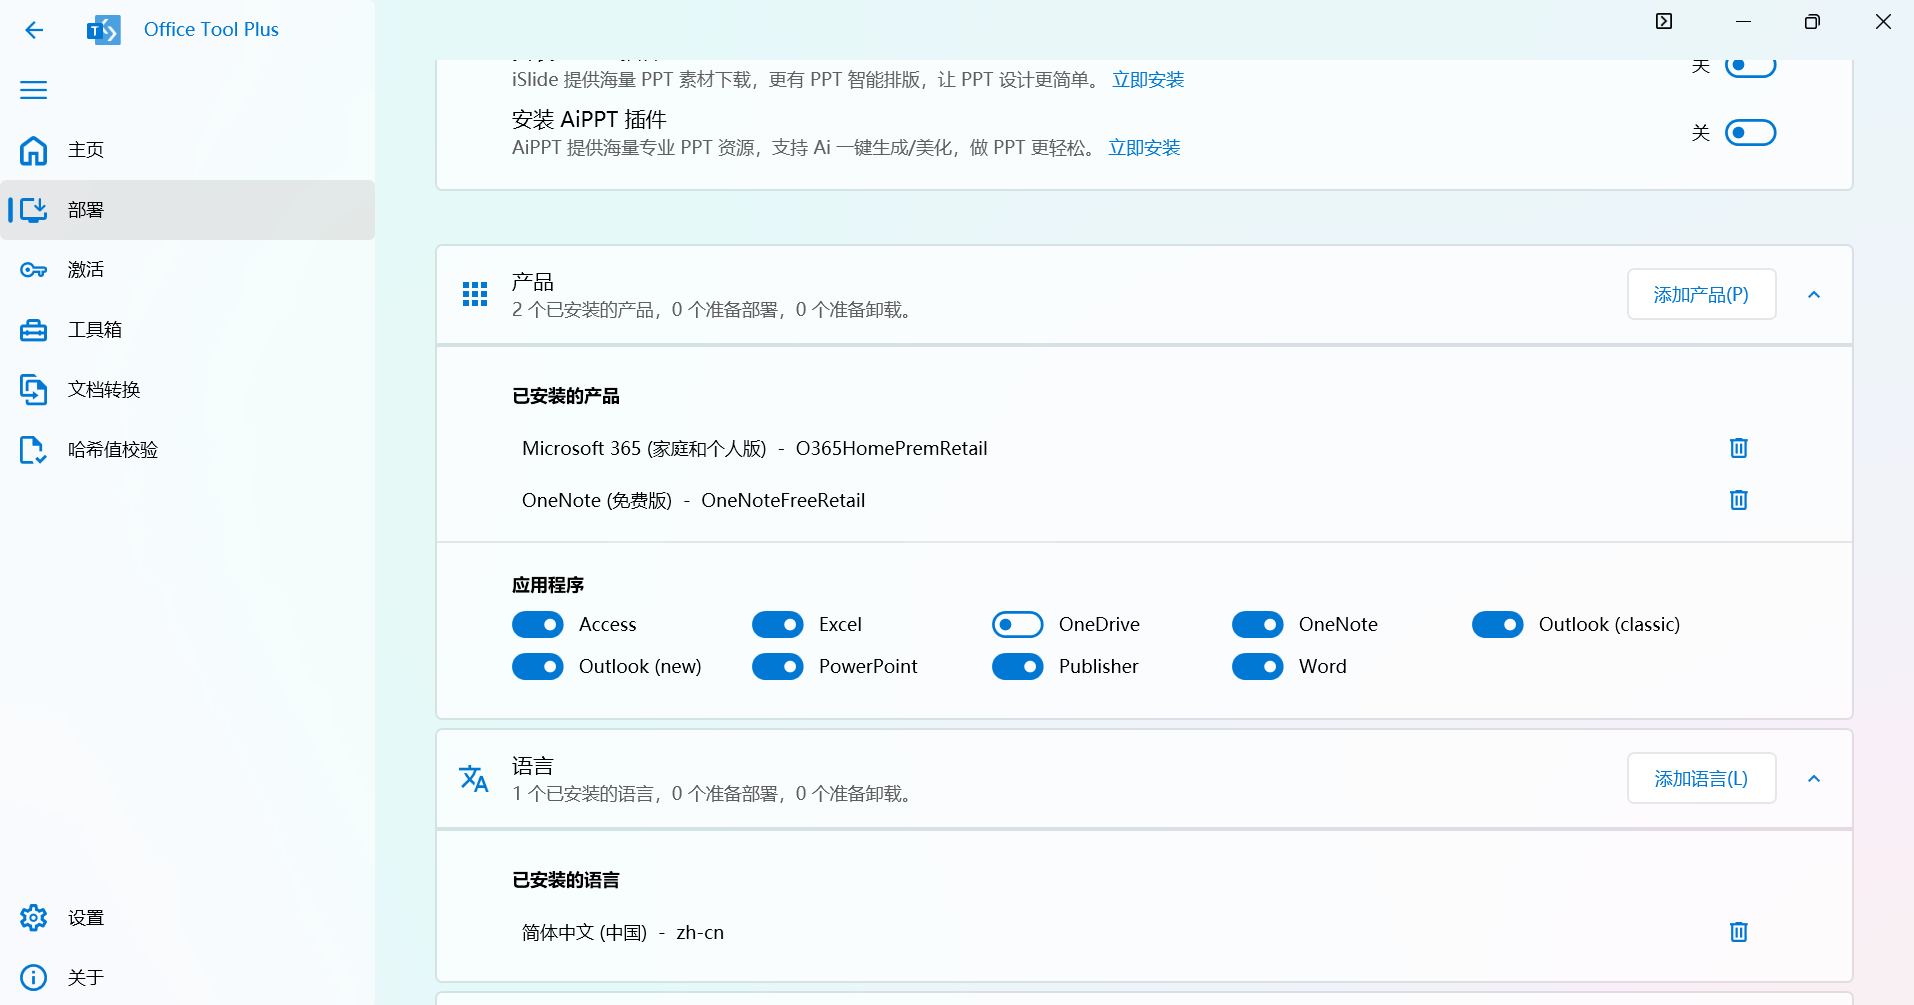Click the 添加语言(L) button
Image resolution: width=1914 pixels, height=1005 pixels.
pyautogui.click(x=1701, y=779)
